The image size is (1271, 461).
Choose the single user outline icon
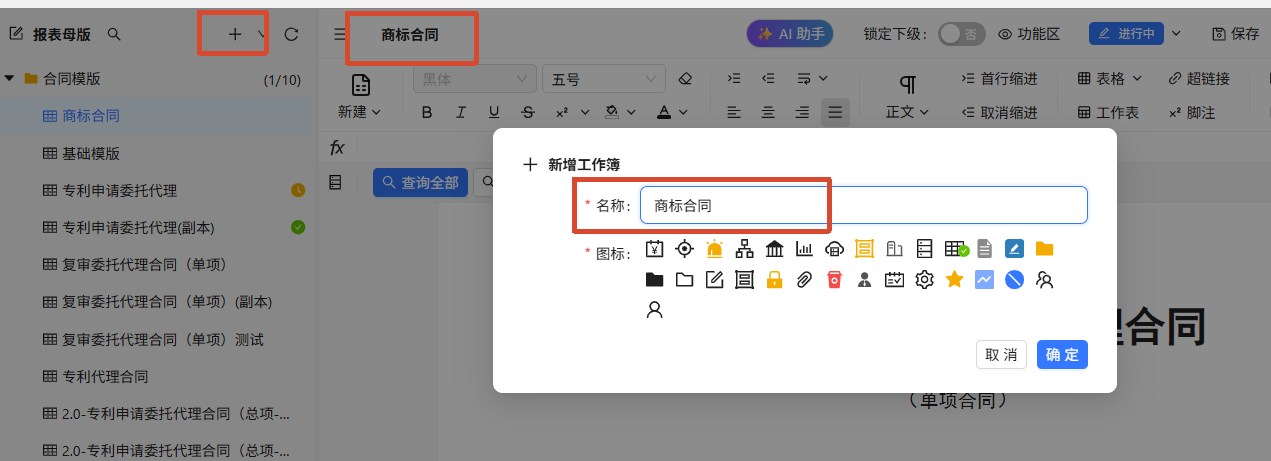(x=655, y=310)
